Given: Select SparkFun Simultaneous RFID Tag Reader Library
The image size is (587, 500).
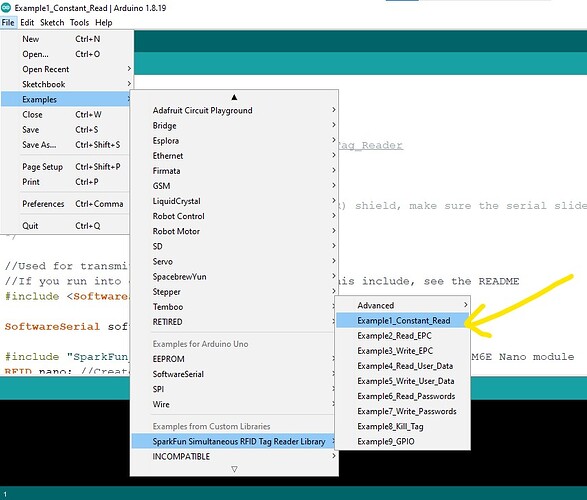Looking at the screenshot, I should (234, 441).
